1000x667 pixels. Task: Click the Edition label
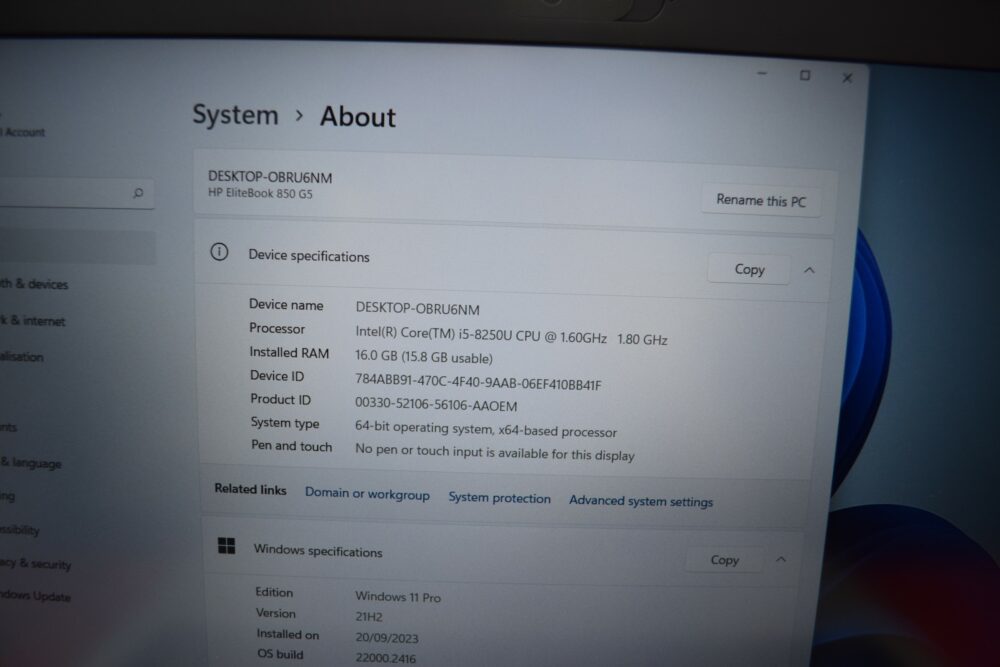(x=274, y=592)
